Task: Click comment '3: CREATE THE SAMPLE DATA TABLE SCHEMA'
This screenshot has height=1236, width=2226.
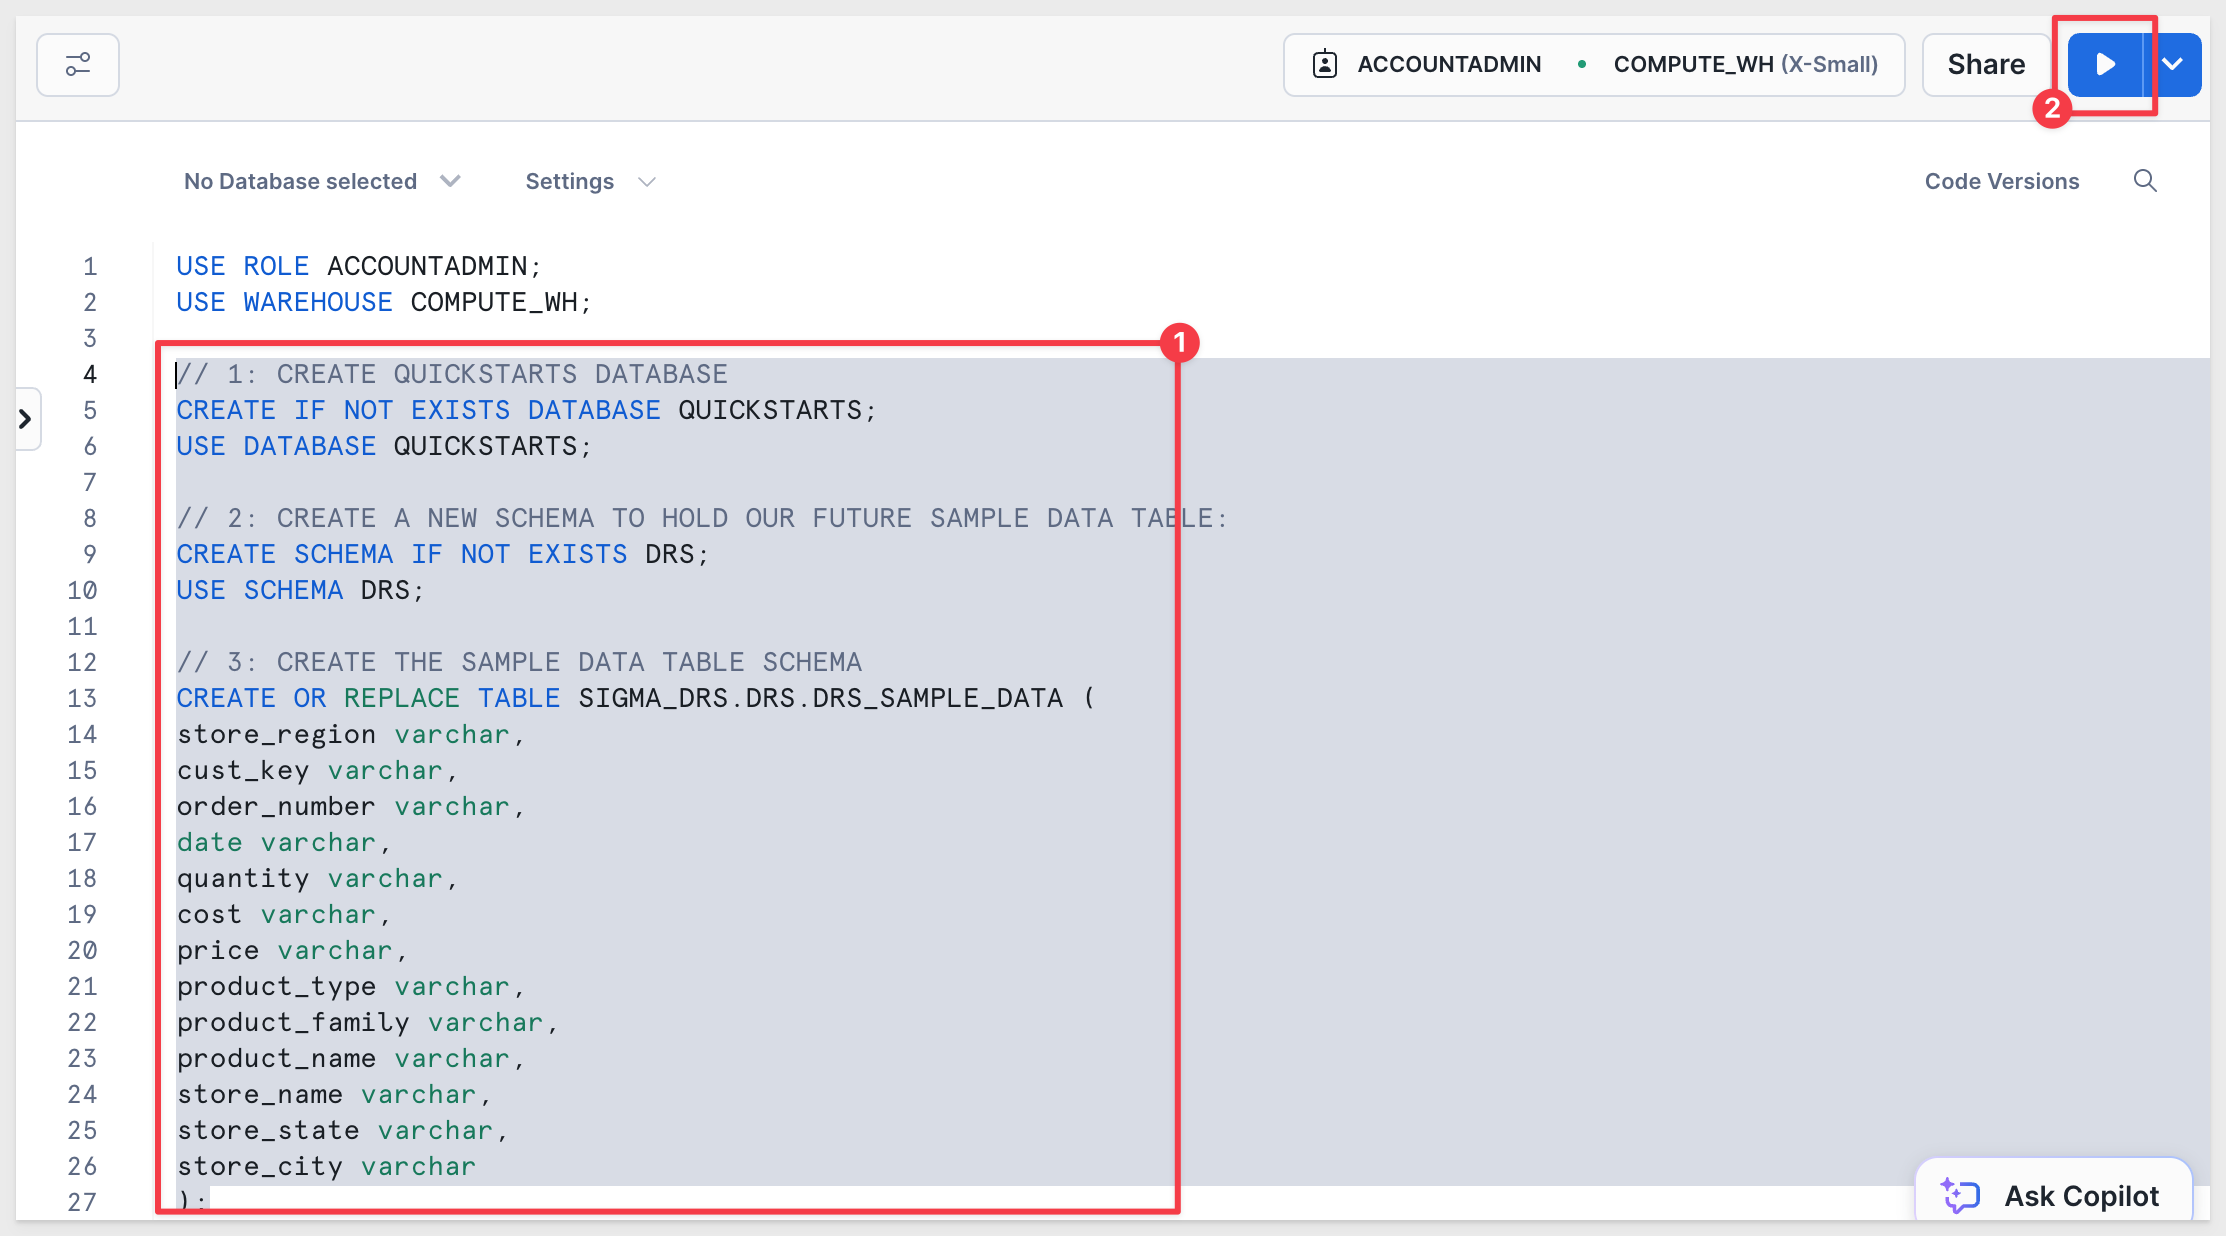Action: coord(519,662)
